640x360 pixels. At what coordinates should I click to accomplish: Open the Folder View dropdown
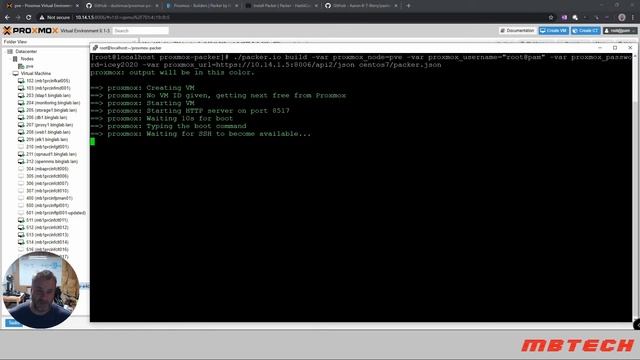click(x=70, y=42)
